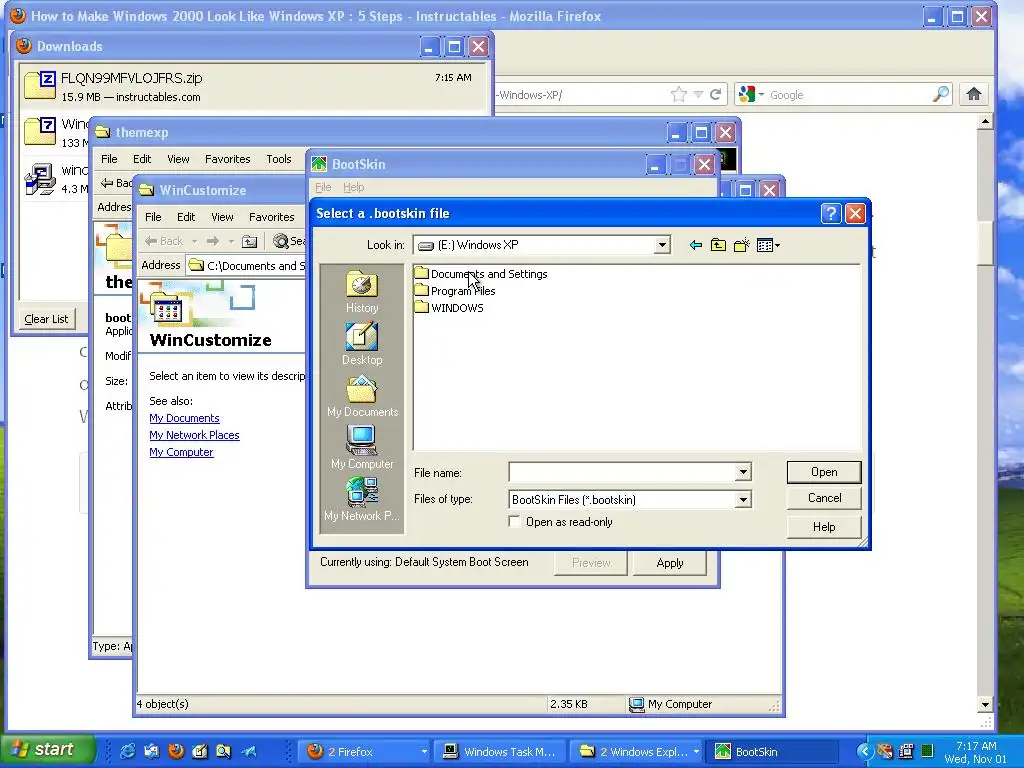The image size is (1024, 768).
Task: Click into the File name field
Action: [622, 472]
